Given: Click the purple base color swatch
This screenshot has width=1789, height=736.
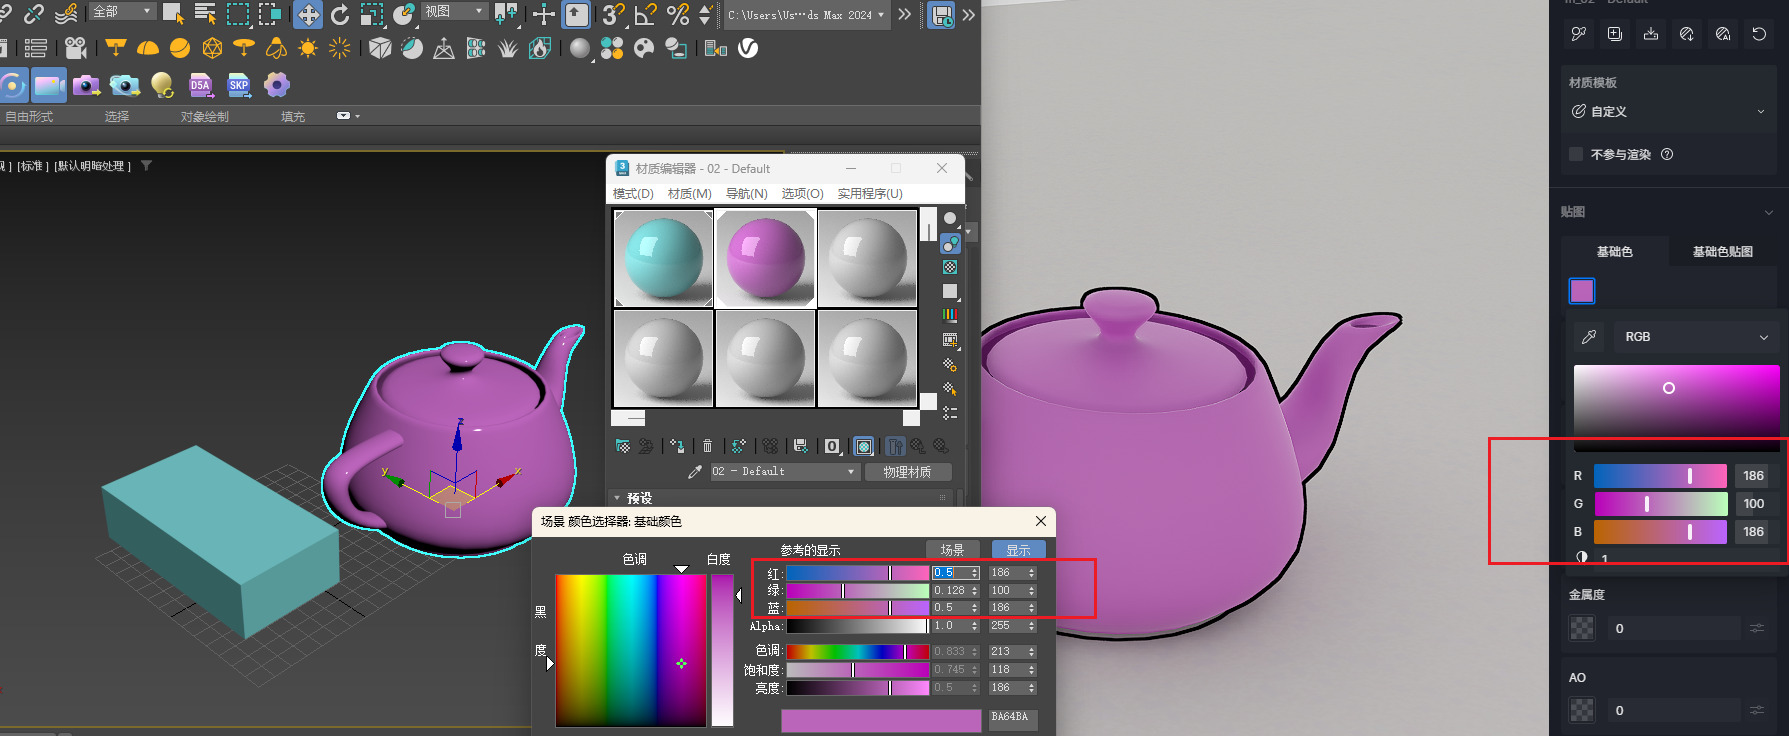Looking at the screenshot, I should coord(1582,291).
